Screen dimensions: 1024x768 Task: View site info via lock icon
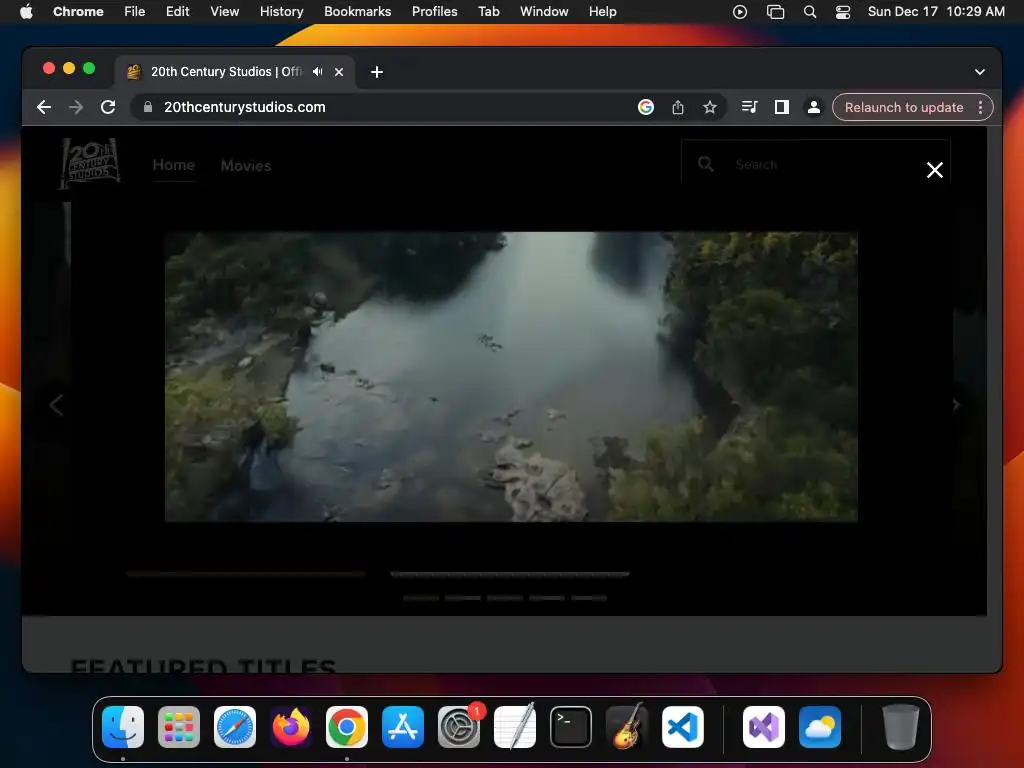pyautogui.click(x=148, y=107)
